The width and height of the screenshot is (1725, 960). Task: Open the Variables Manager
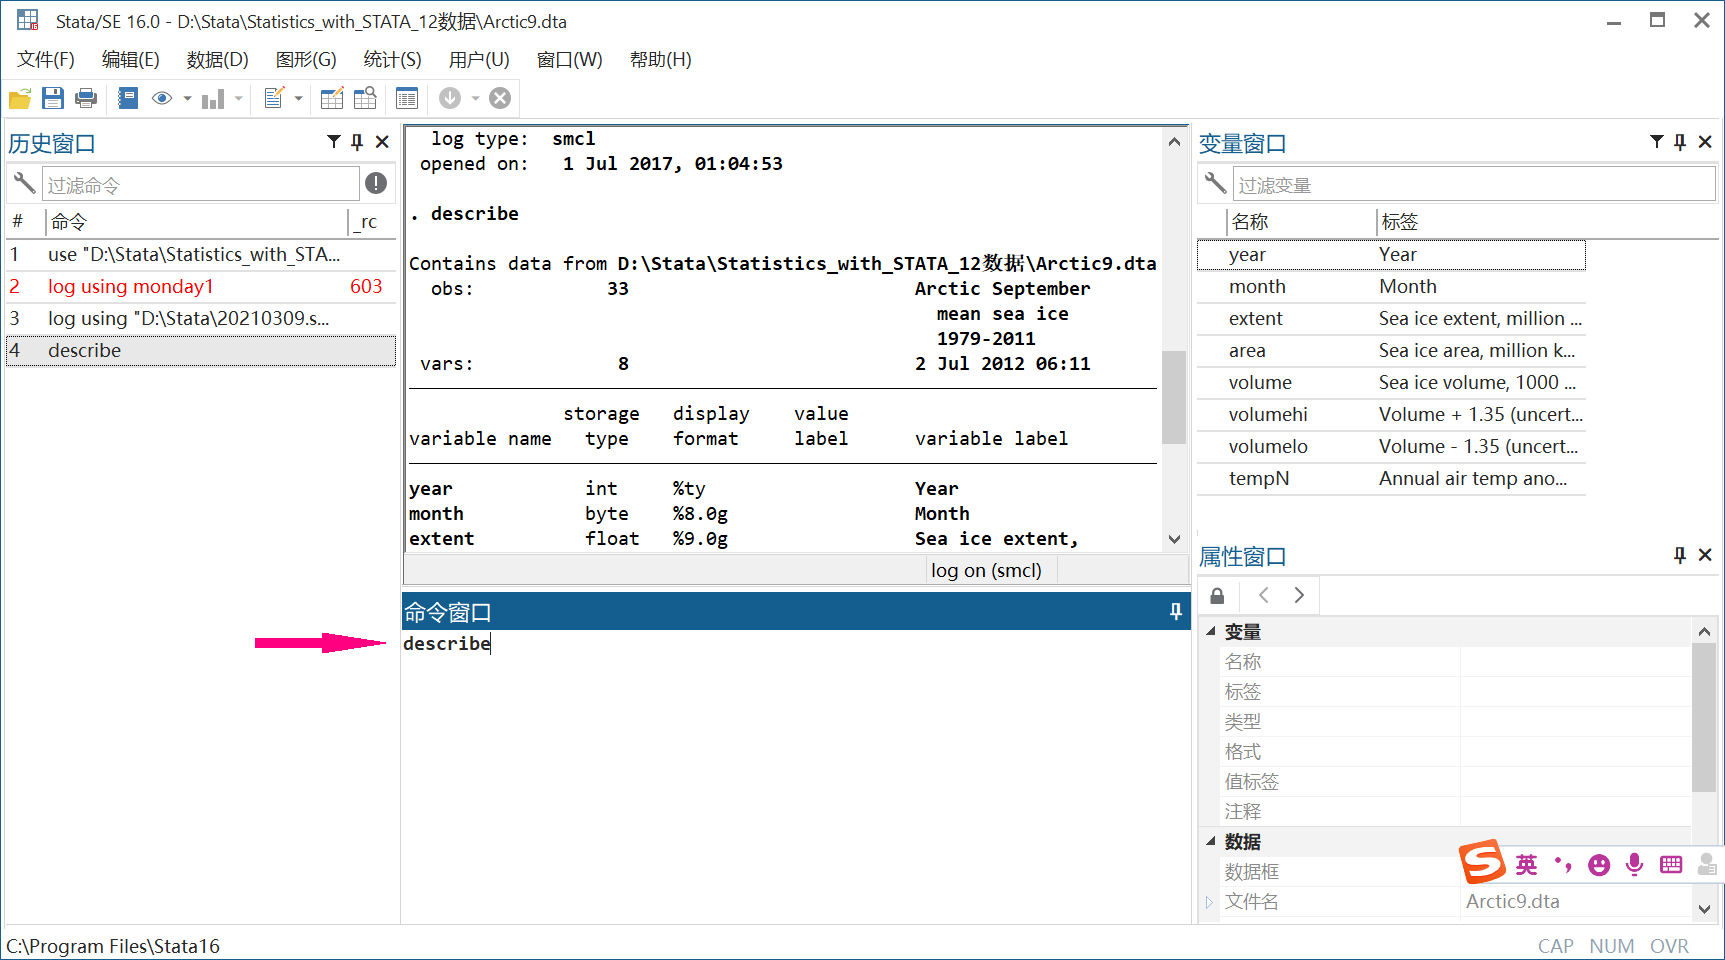click(x=407, y=98)
